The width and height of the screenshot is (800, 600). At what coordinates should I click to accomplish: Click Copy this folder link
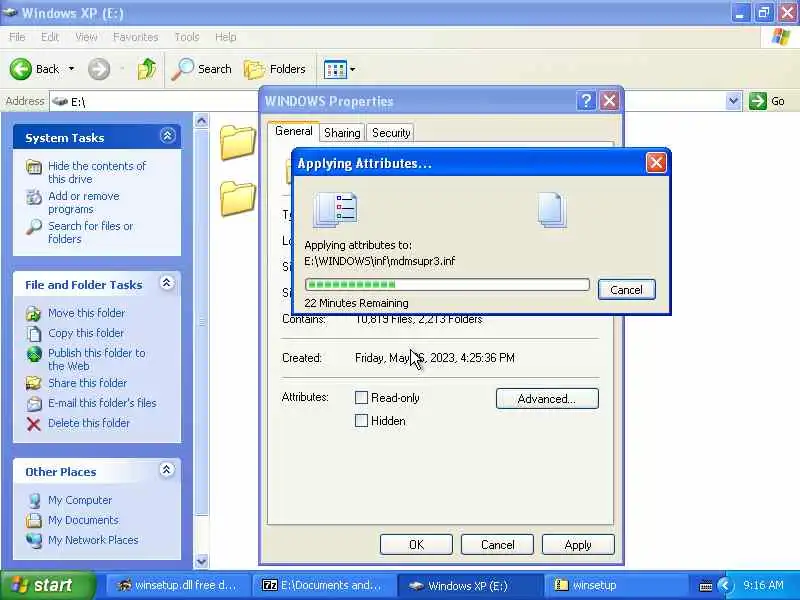coord(86,333)
